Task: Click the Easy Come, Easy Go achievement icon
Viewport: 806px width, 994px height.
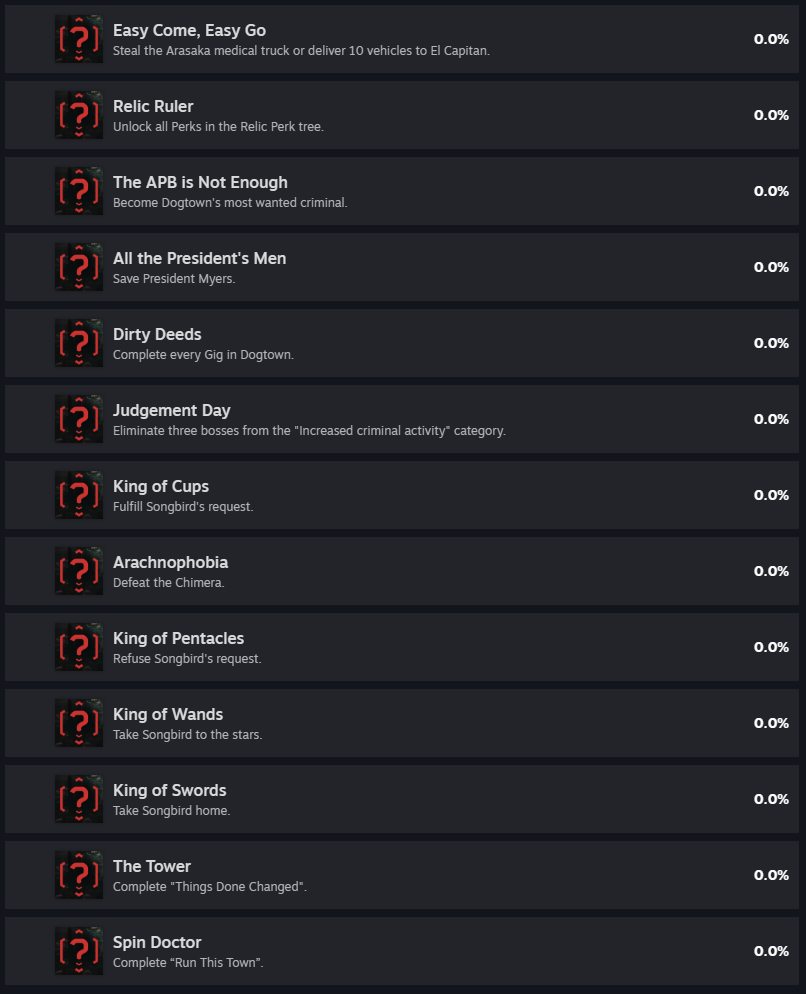Action: pos(78,38)
